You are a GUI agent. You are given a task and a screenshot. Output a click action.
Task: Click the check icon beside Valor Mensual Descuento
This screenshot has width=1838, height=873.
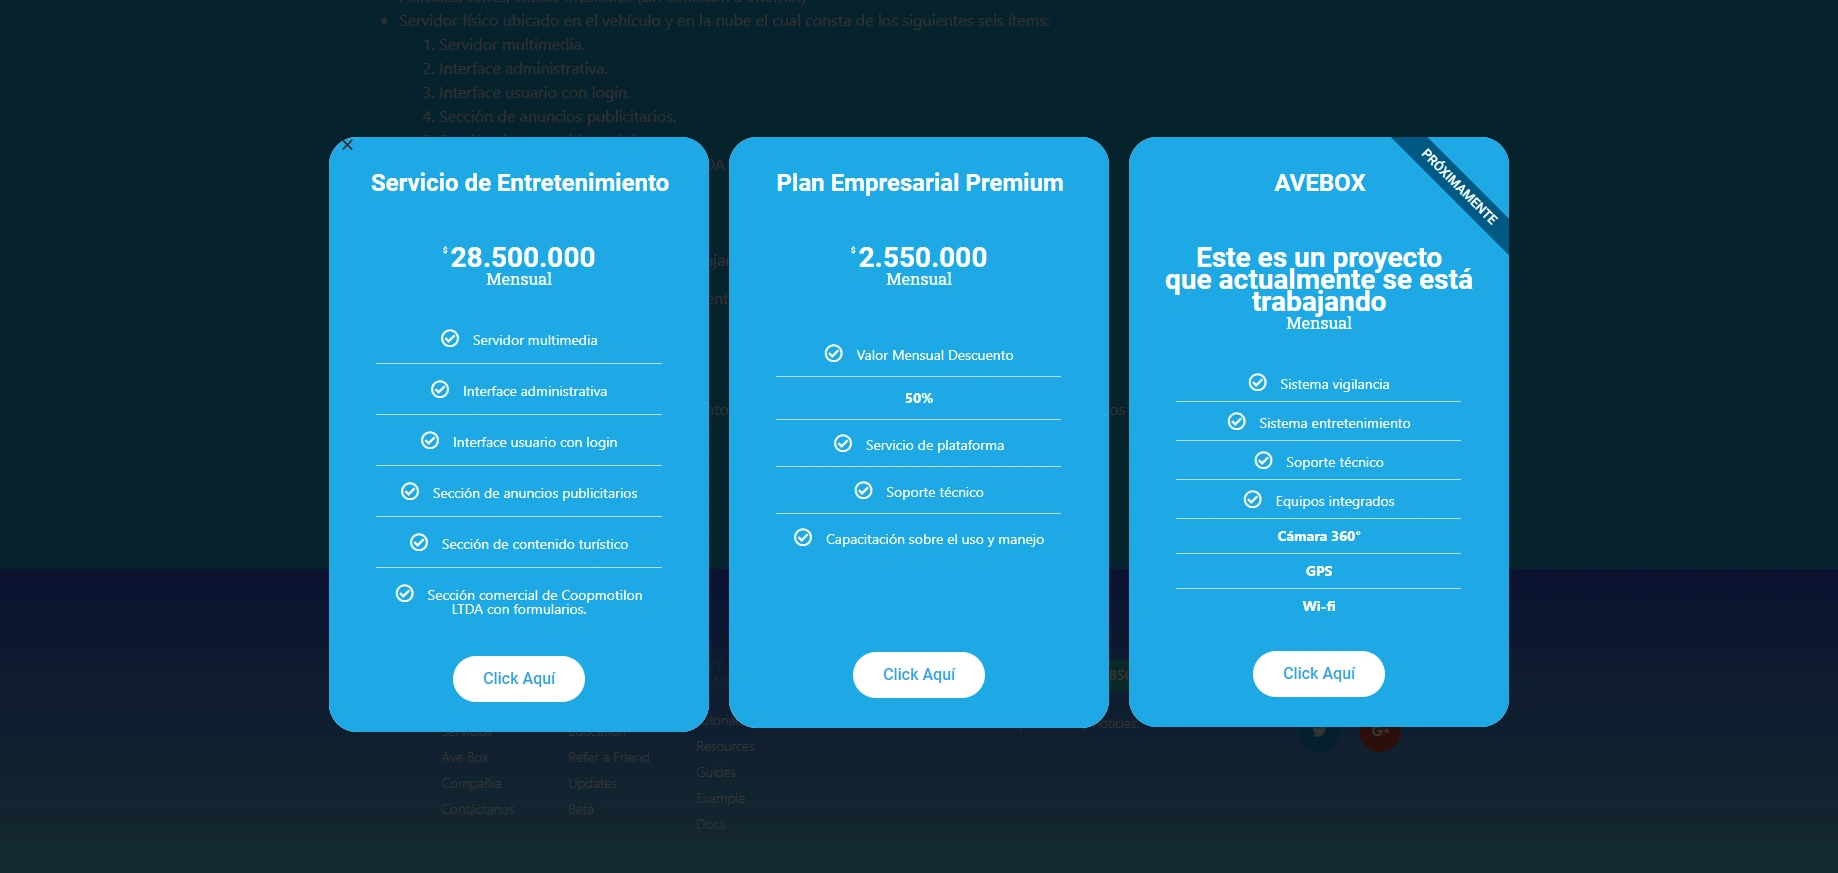coord(834,354)
